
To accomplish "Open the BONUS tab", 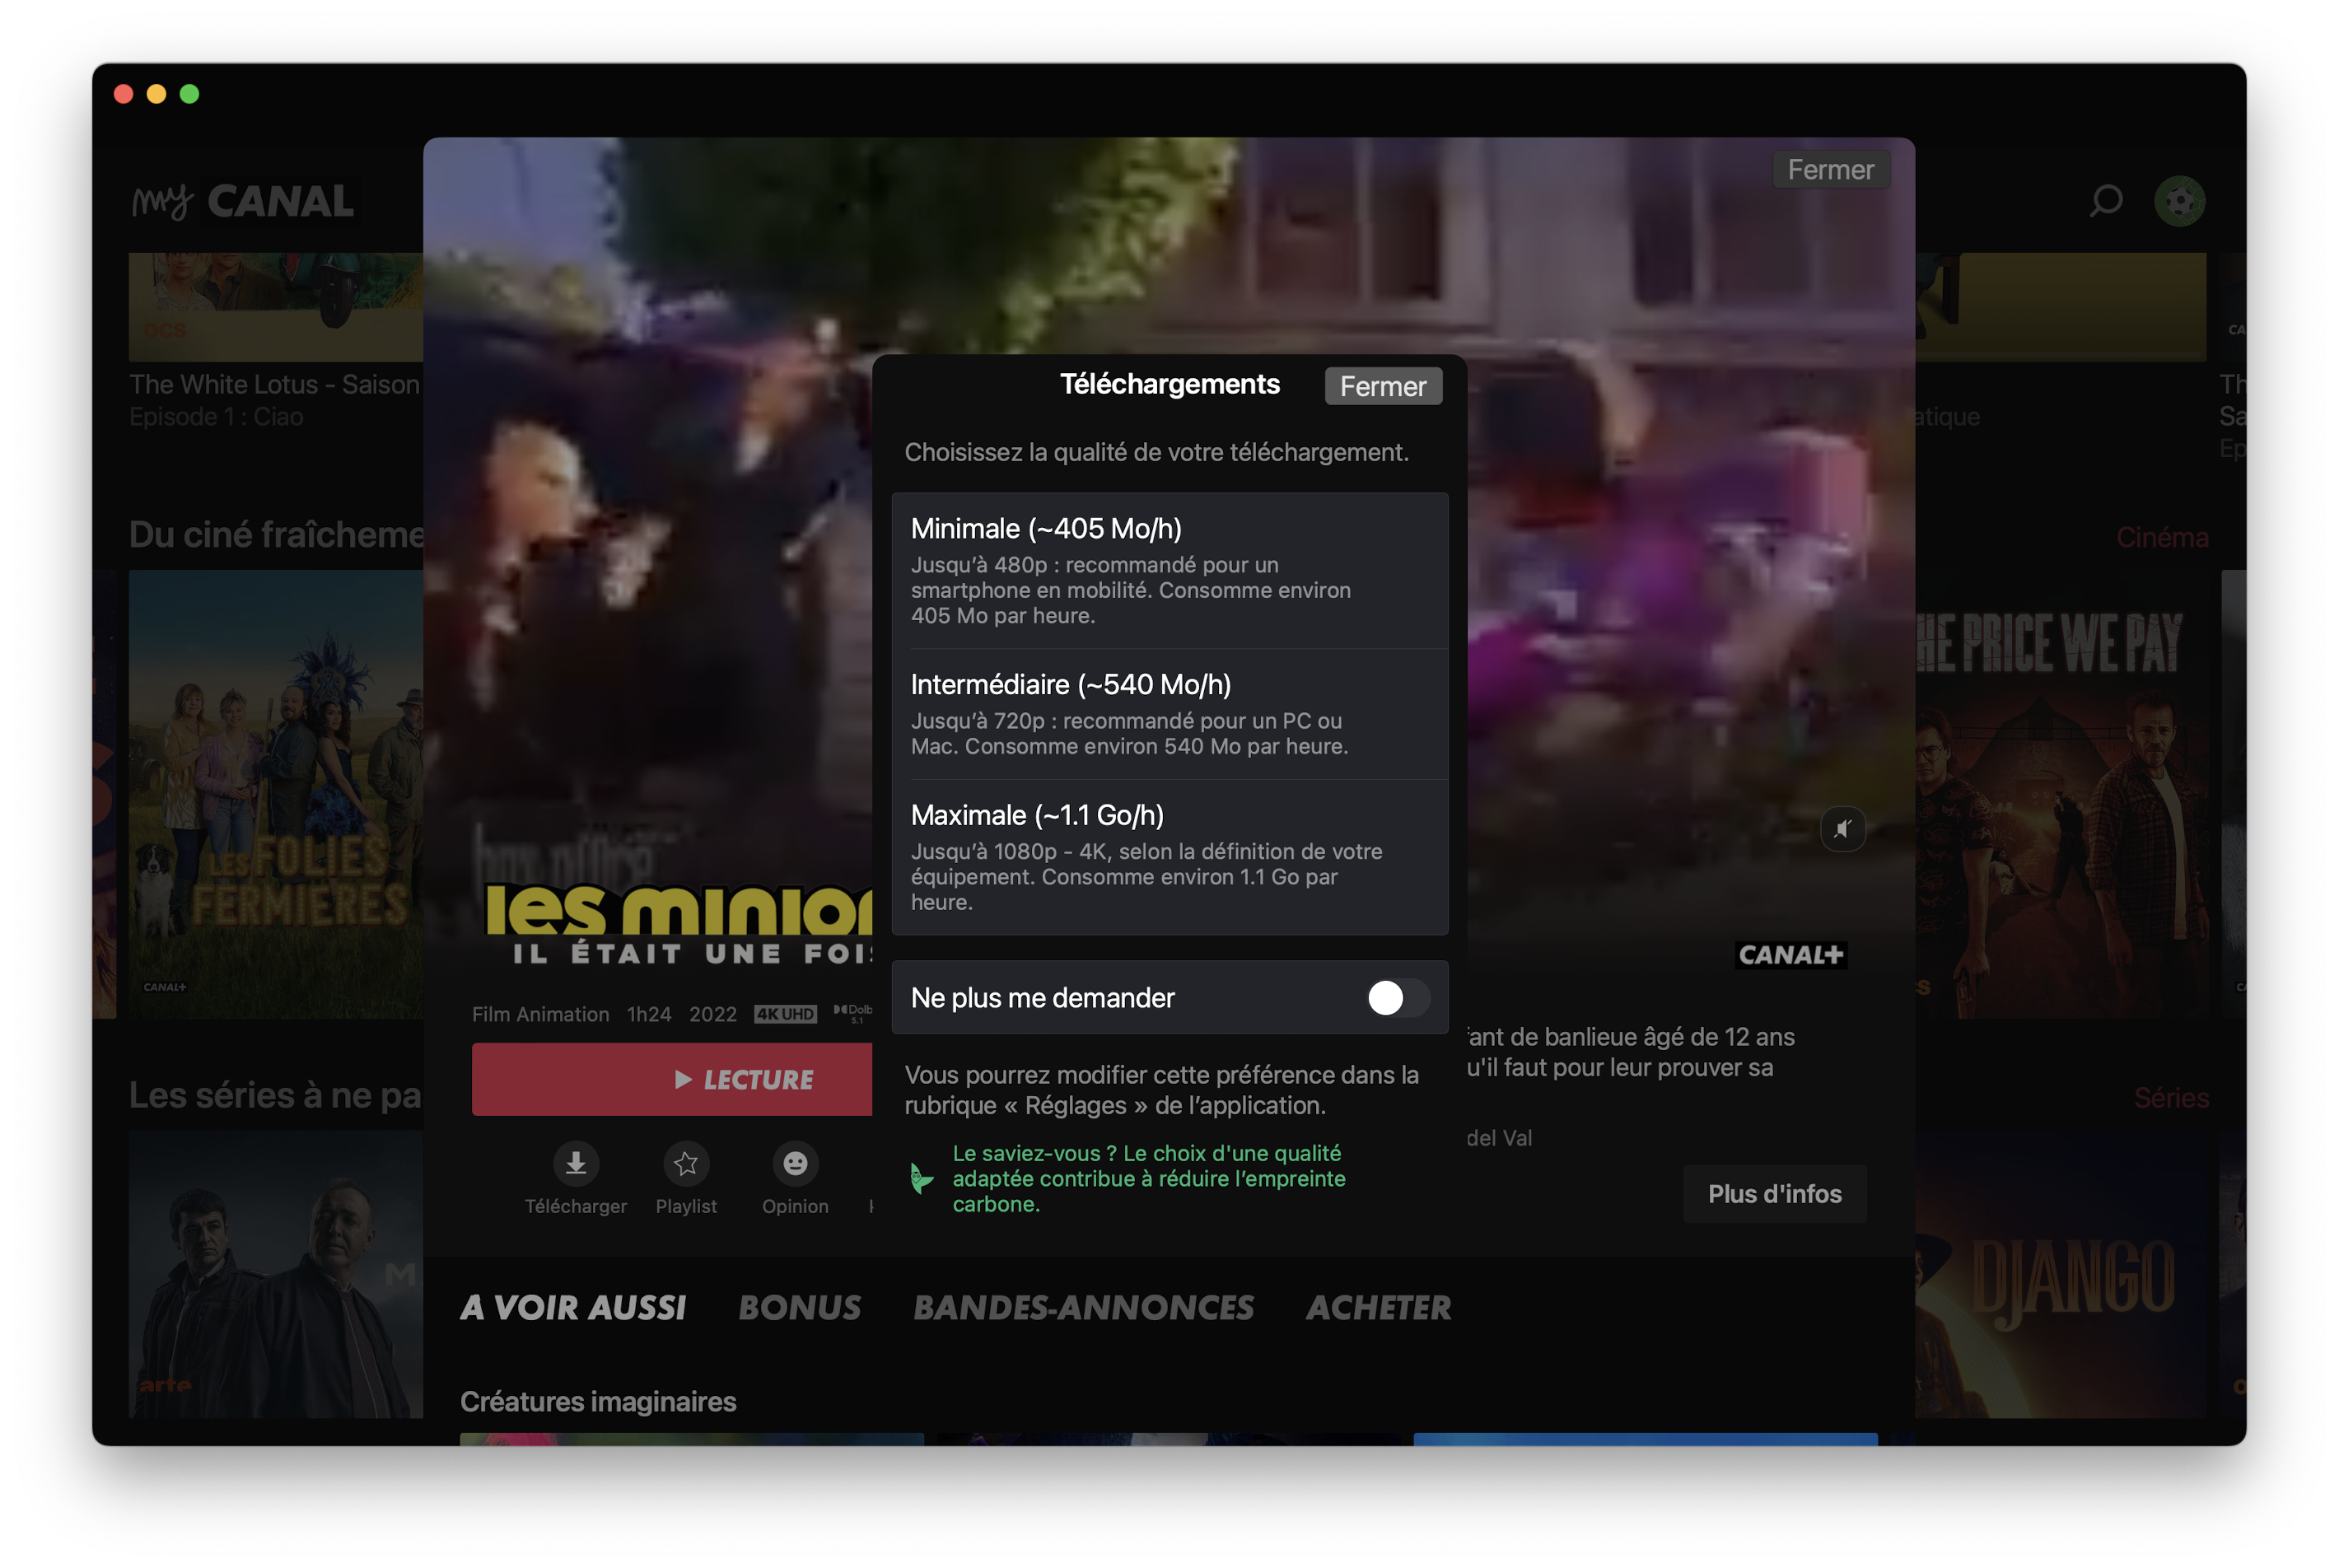I will point(799,1308).
